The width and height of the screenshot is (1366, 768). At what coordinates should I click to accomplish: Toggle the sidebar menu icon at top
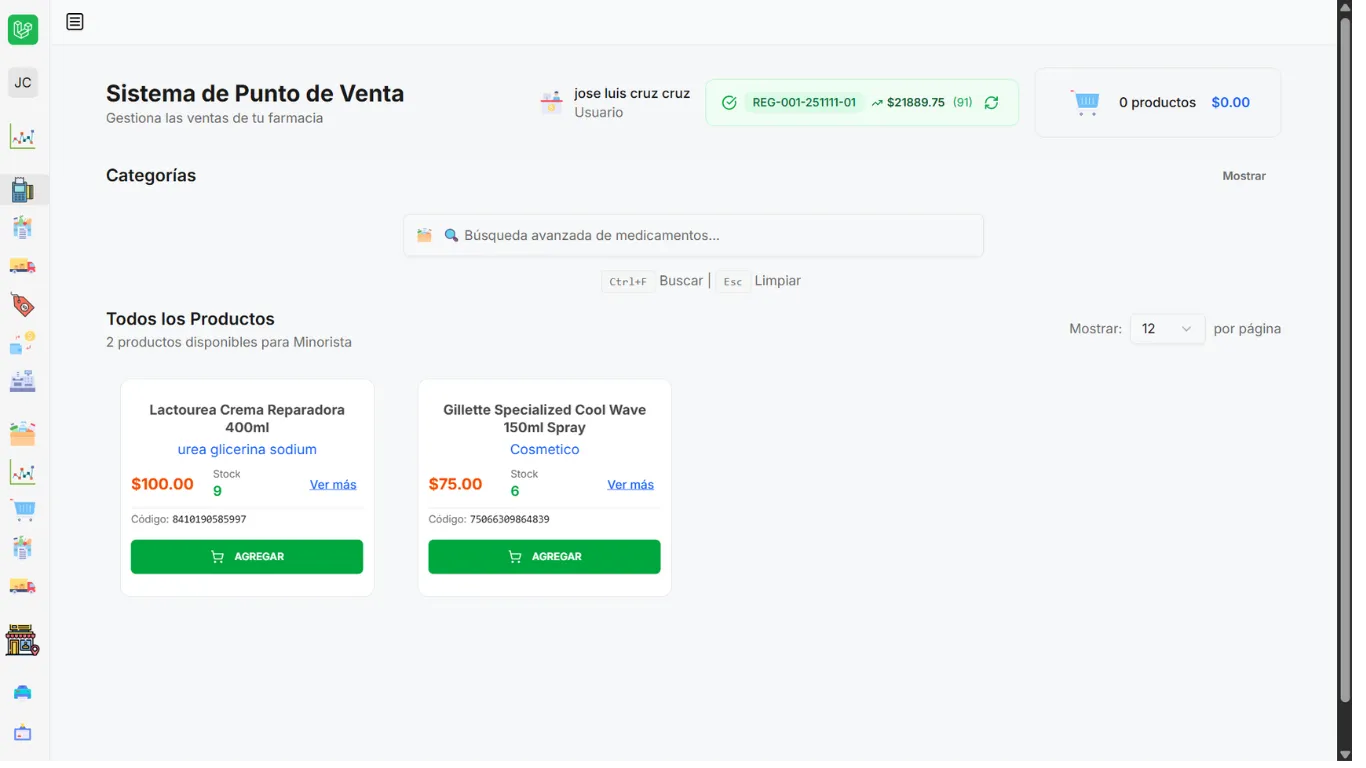(x=75, y=22)
